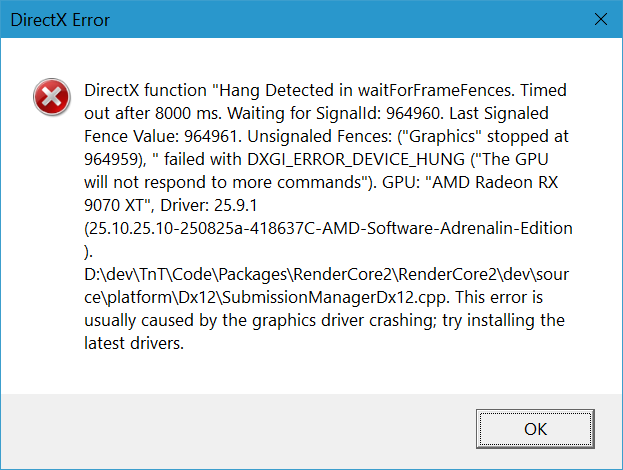
Task: Click the "latest drivers." text
Action: point(134,345)
